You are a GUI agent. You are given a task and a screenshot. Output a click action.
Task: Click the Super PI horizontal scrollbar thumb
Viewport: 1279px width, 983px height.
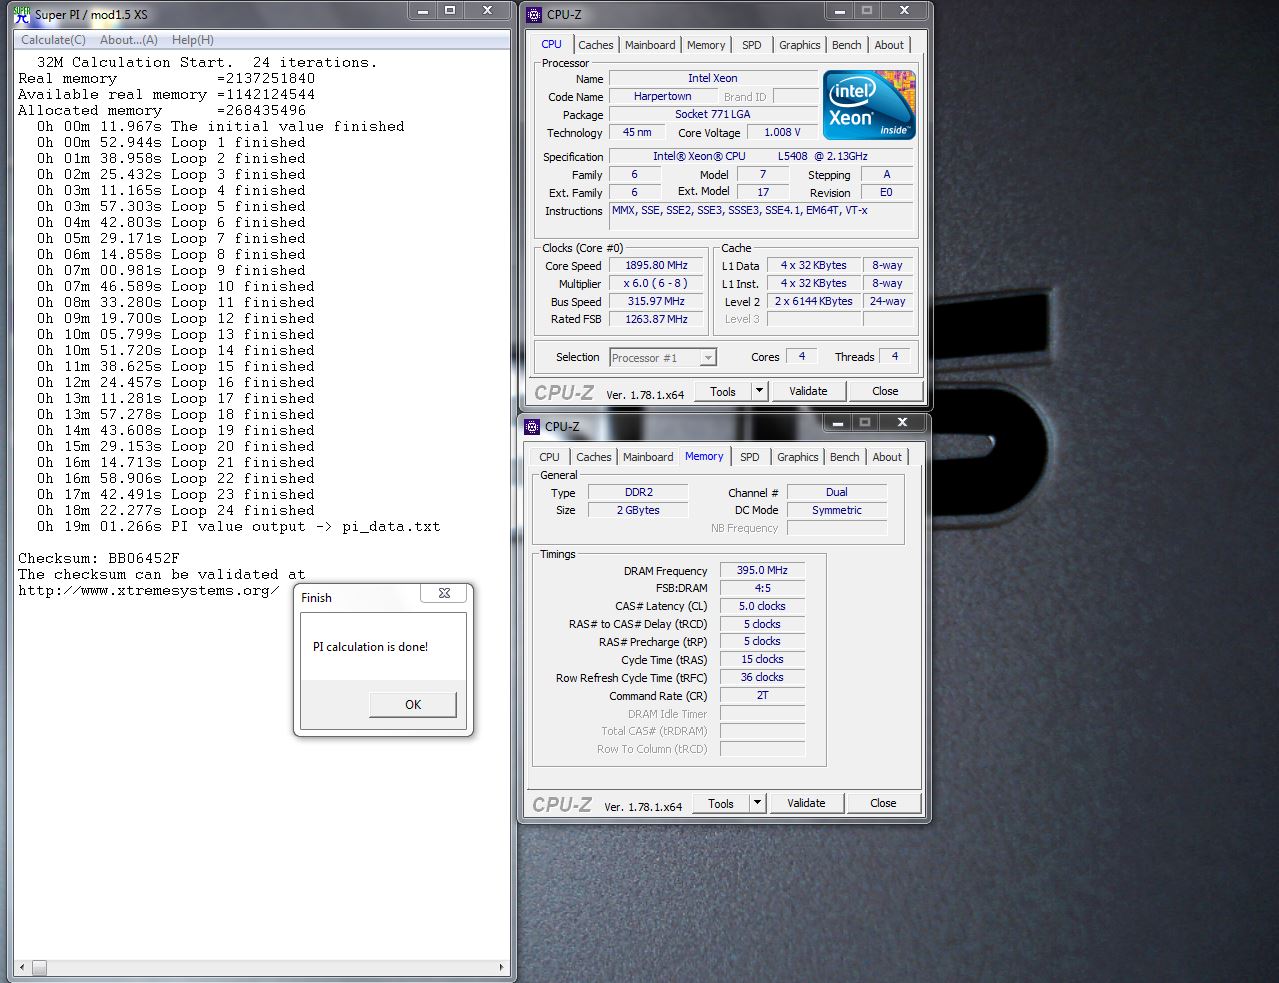tap(39, 968)
